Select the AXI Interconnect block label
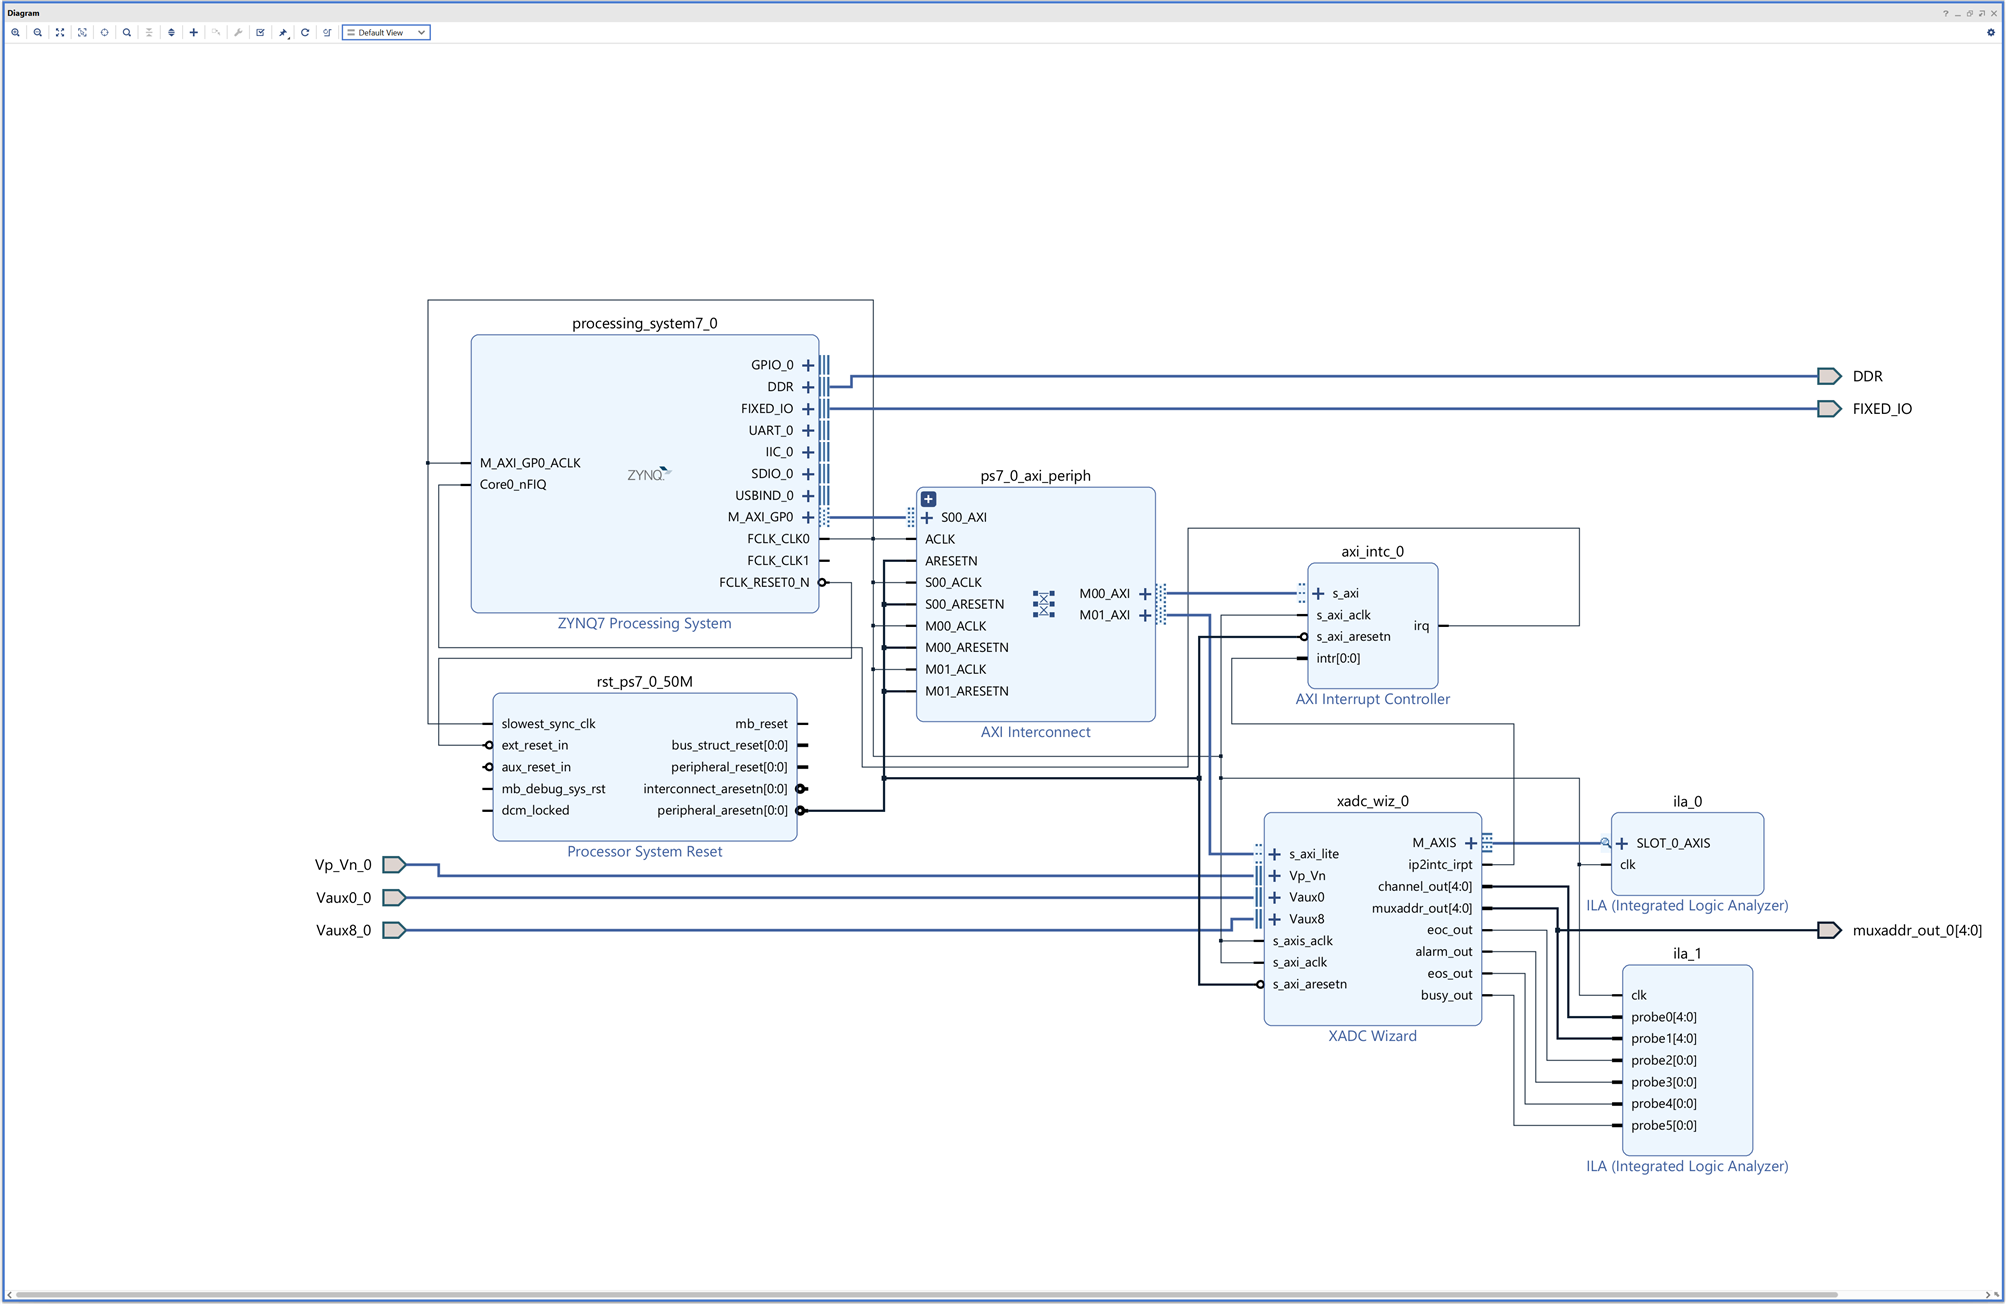Viewport: 2006px width, 1305px height. pyautogui.click(x=1035, y=732)
